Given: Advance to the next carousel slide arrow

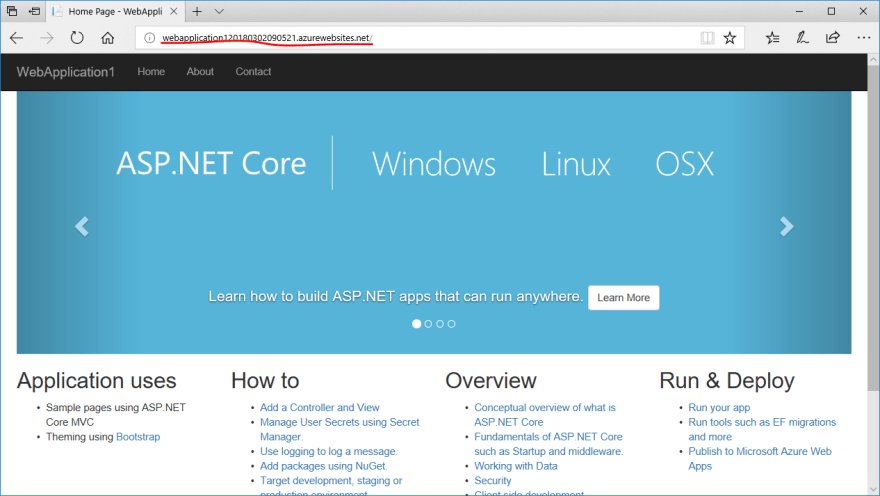Looking at the screenshot, I should click(786, 227).
